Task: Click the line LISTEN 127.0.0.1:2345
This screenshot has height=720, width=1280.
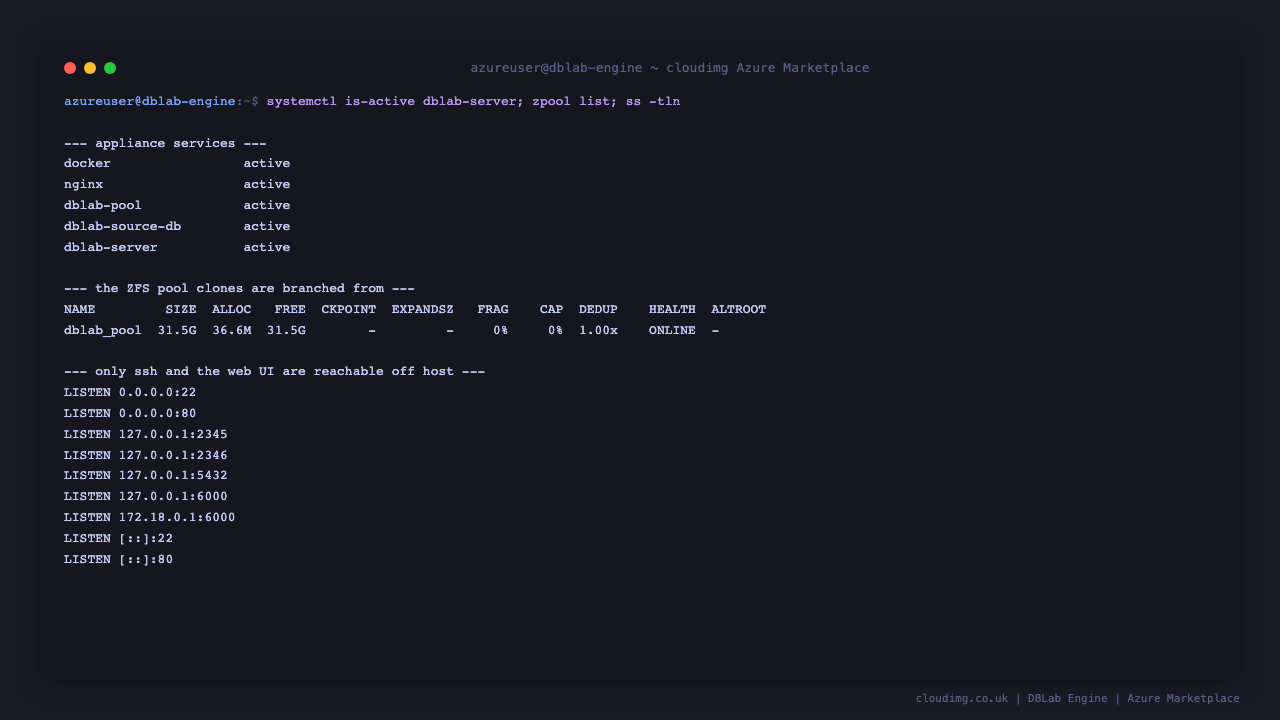Action: (x=146, y=435)
